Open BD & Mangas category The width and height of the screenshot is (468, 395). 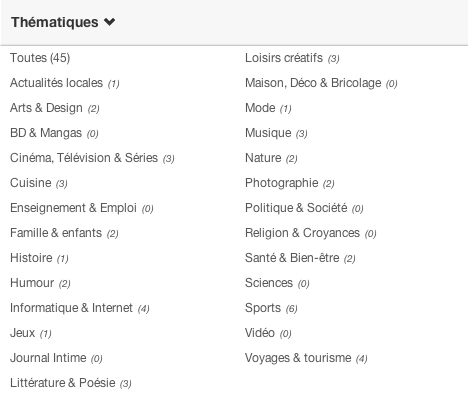[x=46, y=133]
